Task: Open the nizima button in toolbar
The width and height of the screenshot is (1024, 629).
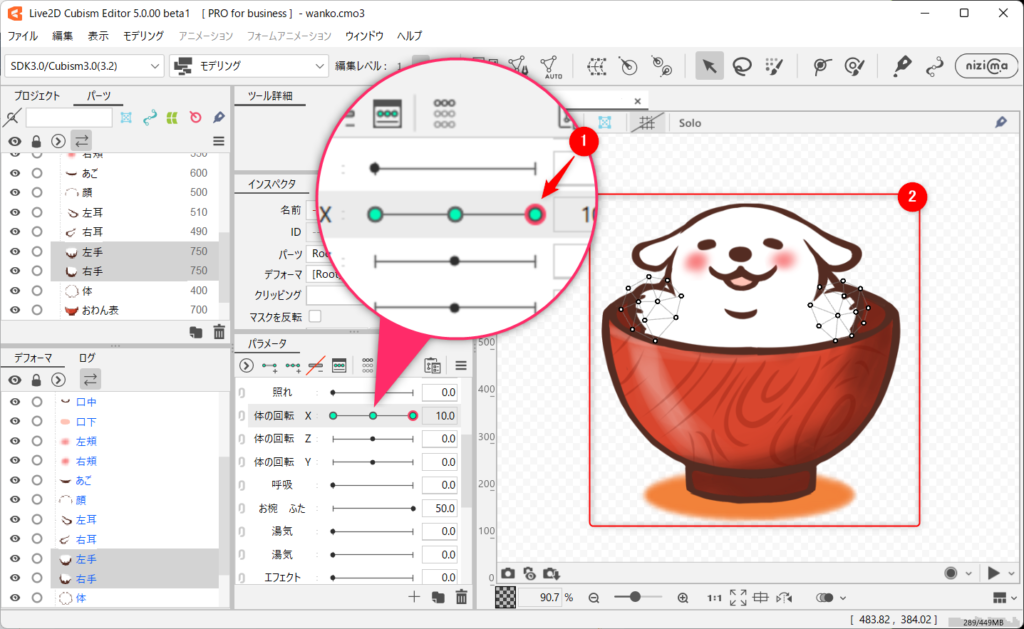Action: coord(985,66)
